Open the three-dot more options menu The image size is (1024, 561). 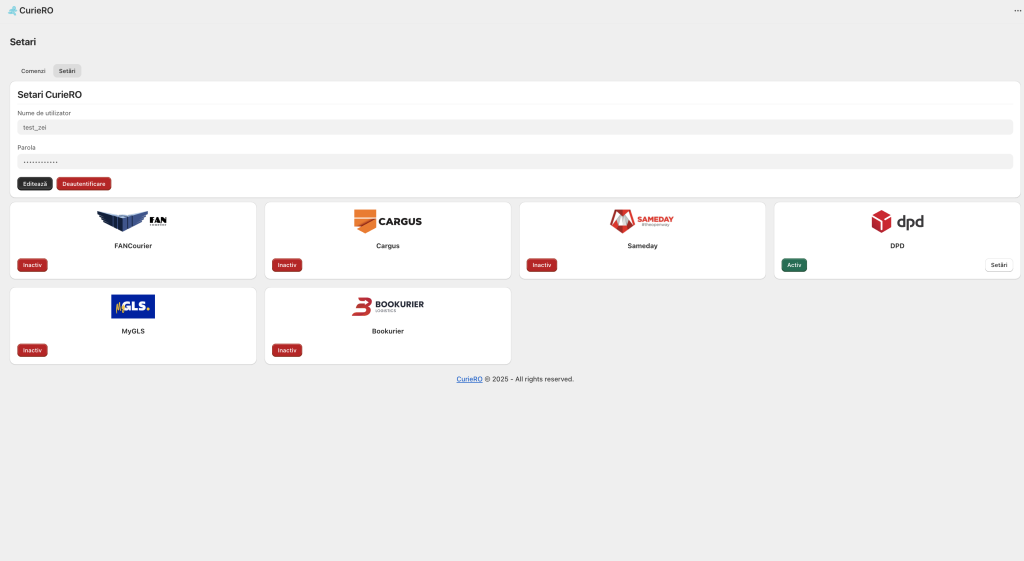click(1017, 10)
